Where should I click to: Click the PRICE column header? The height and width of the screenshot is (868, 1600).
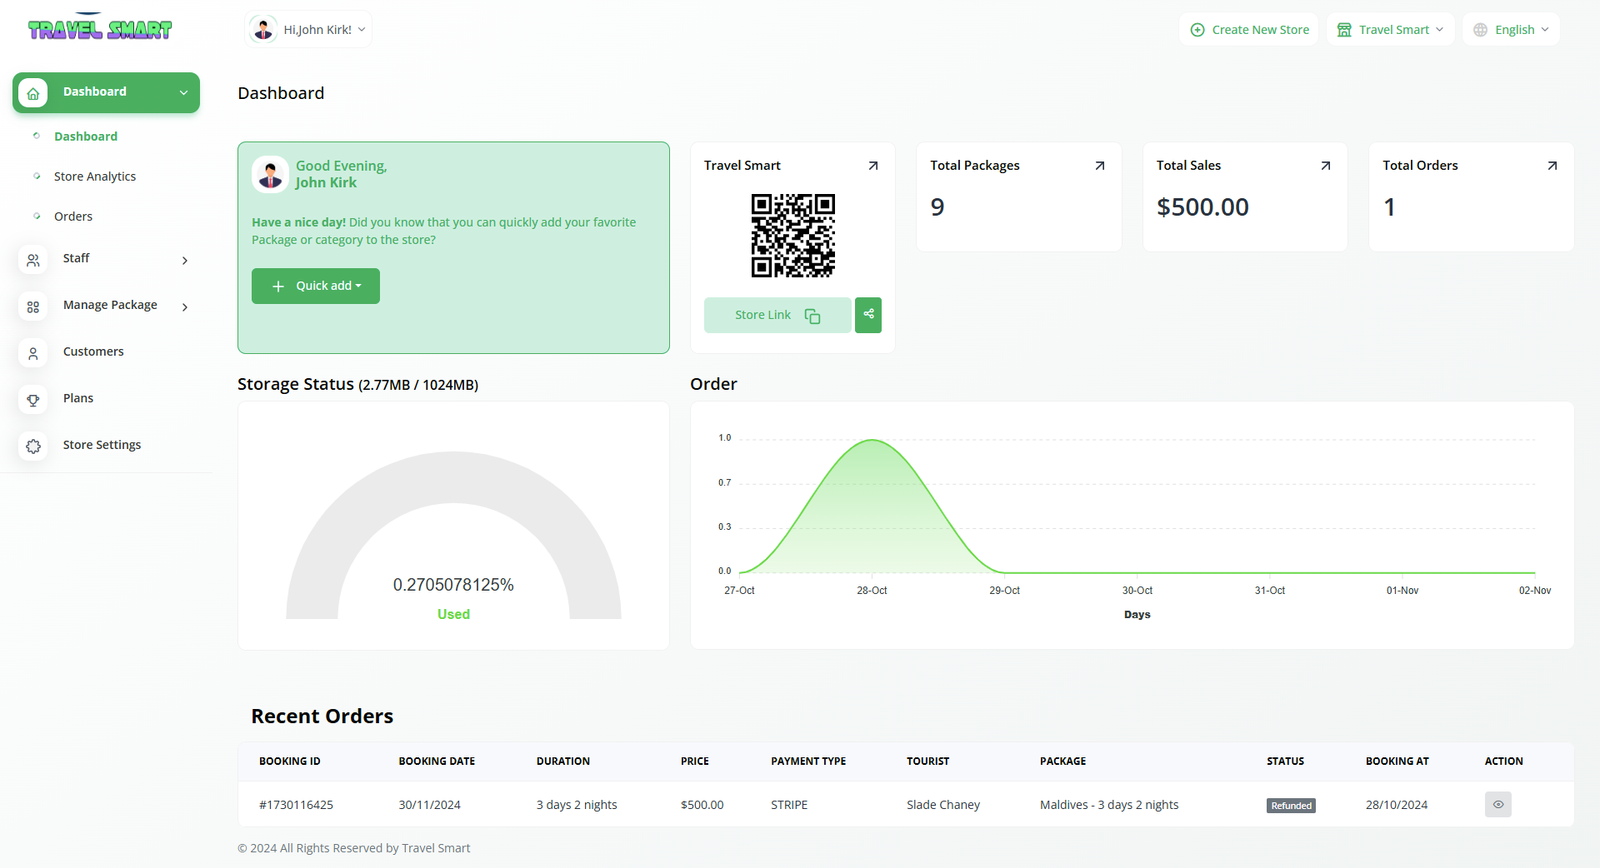click(x=695, y=762)
